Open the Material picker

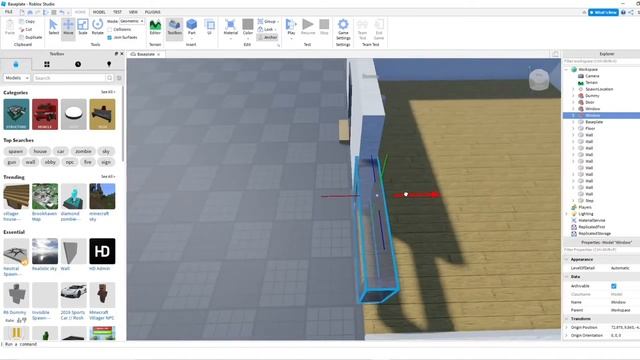point(231,27)
